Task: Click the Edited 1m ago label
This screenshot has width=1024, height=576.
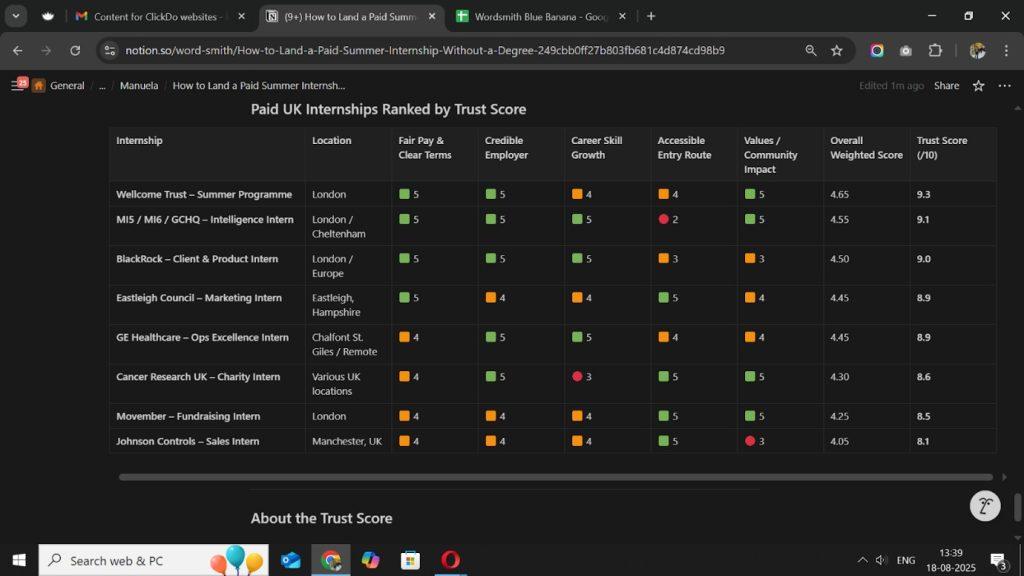Action: click(x=891, y=86)
